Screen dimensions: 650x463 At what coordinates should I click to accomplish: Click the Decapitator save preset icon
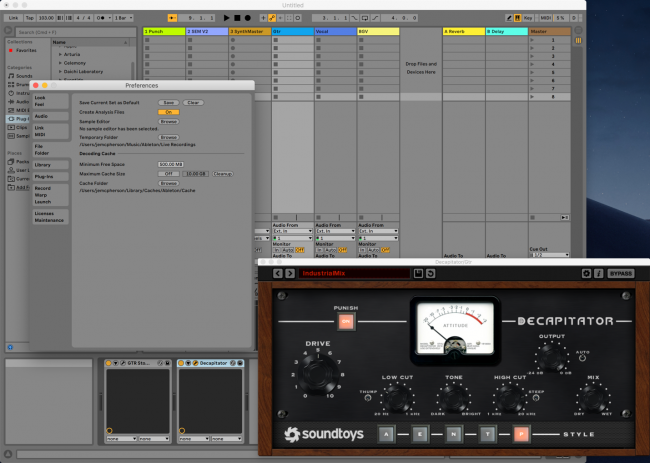pos(419,273)
